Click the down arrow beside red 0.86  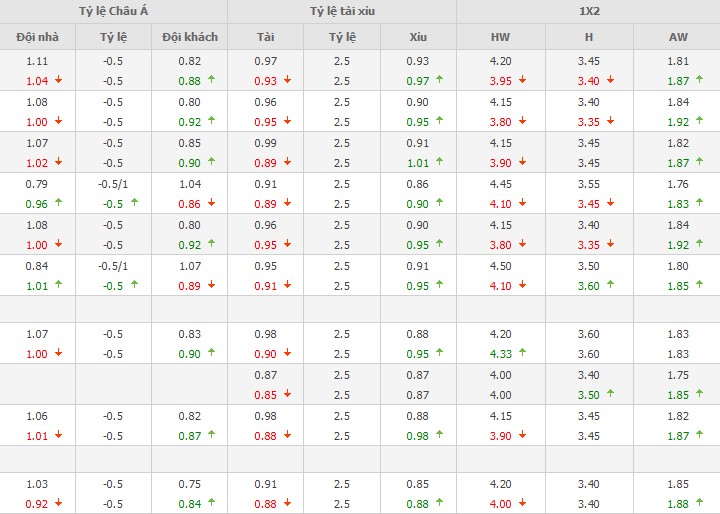(x=212, y=203)
